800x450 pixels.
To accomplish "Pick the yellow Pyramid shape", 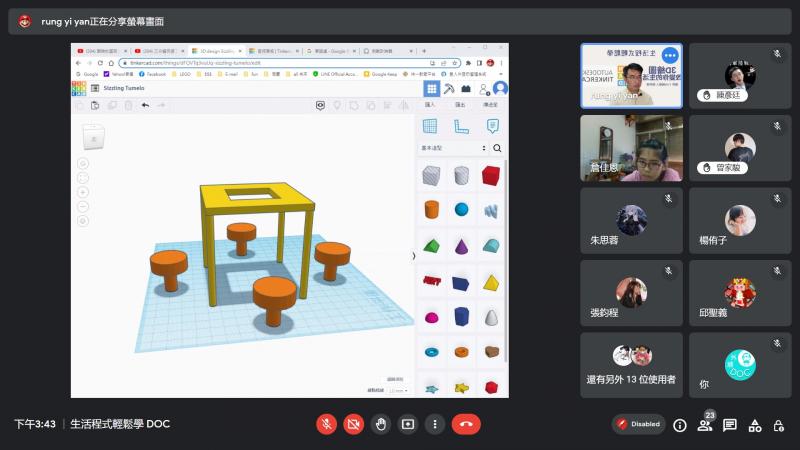I will [x=491, y=282].
